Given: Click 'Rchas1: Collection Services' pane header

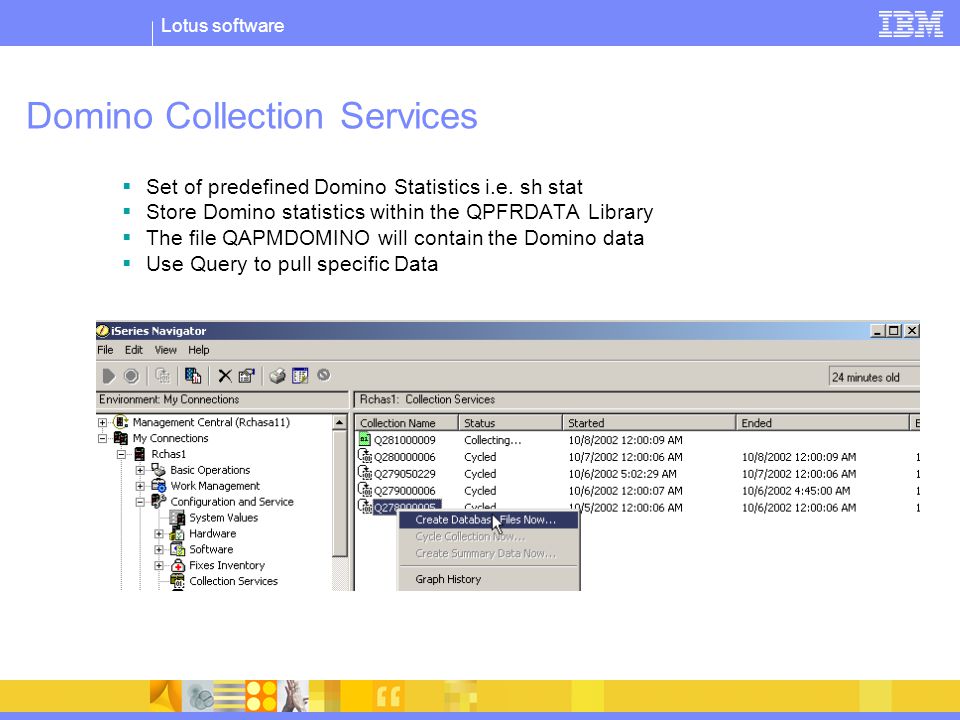Looking at the screenshot, I should click(x=637, y=399).
